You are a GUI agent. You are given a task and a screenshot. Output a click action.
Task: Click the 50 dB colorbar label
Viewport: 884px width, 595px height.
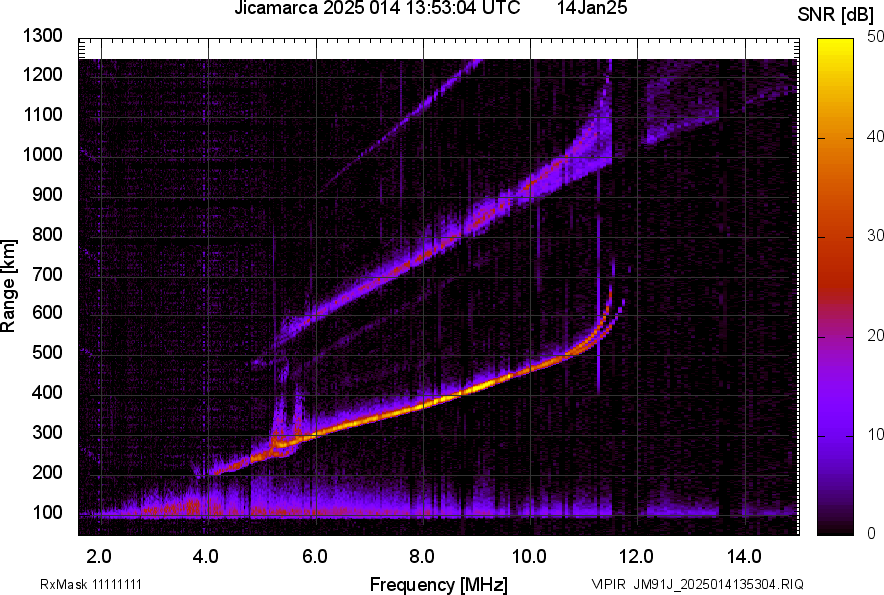(x=876, y=37)
